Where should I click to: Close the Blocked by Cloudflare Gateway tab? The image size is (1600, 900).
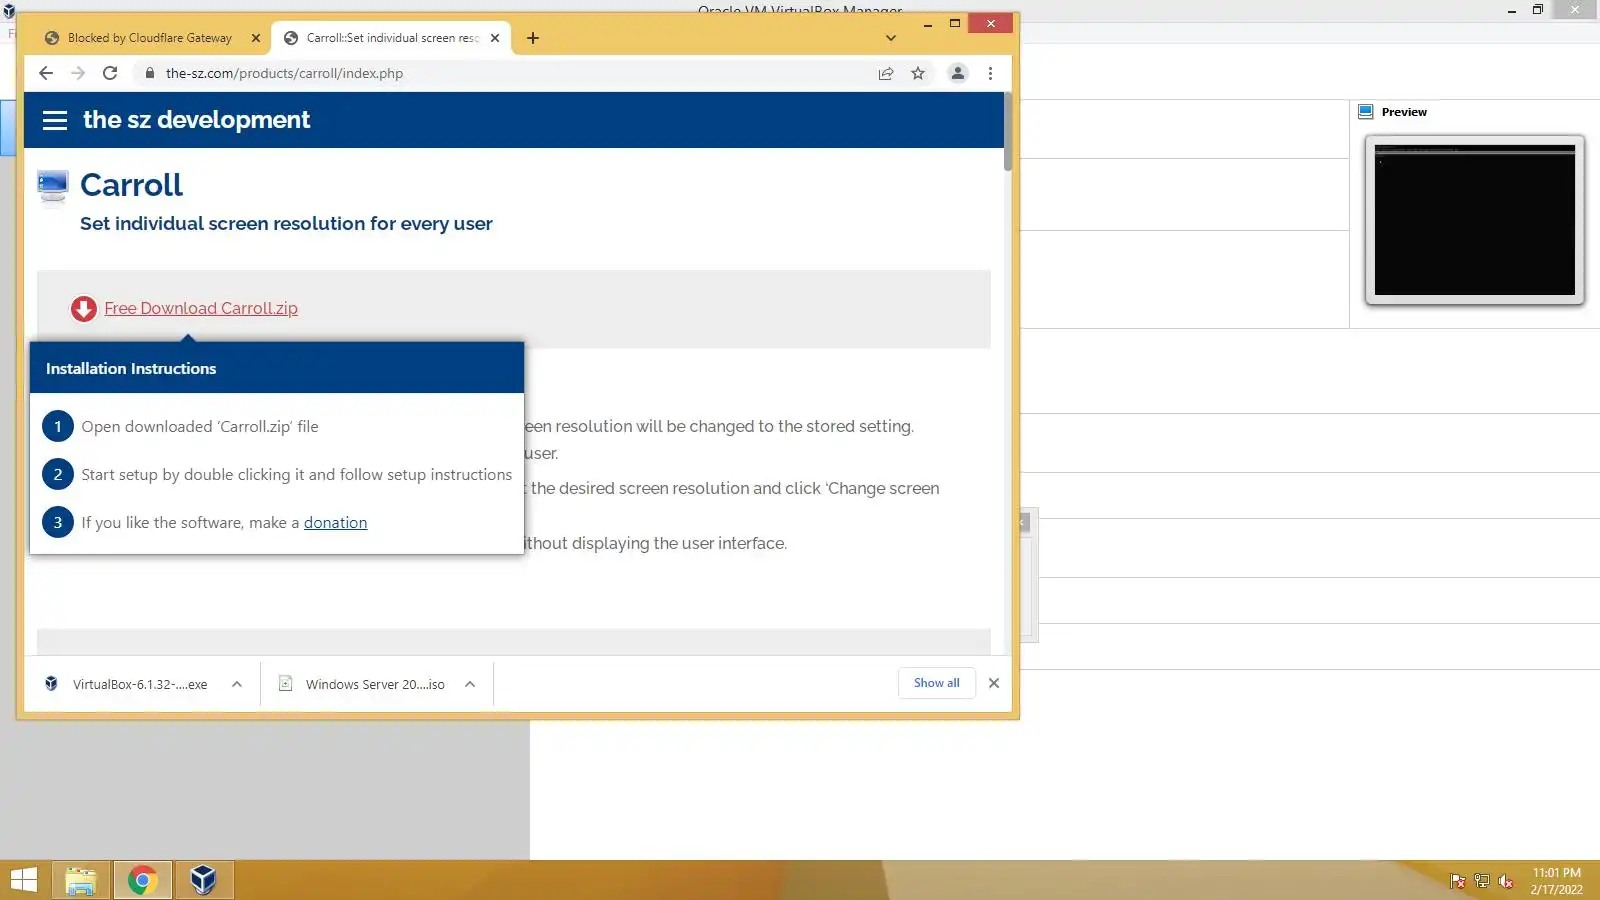pos(256,38)
